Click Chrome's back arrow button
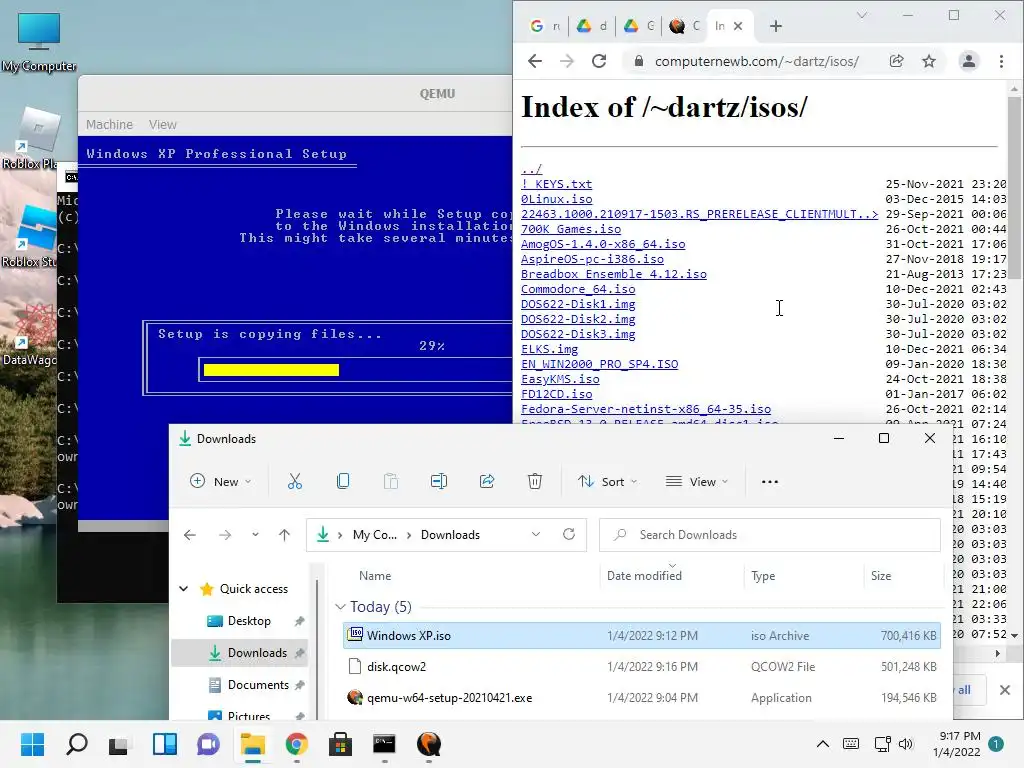 coord(535,61)
